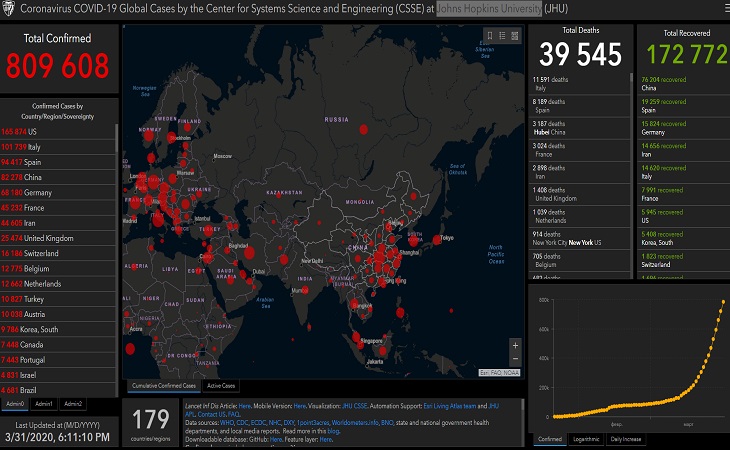Open the map bookmarks icon

[x=489, y=36]
